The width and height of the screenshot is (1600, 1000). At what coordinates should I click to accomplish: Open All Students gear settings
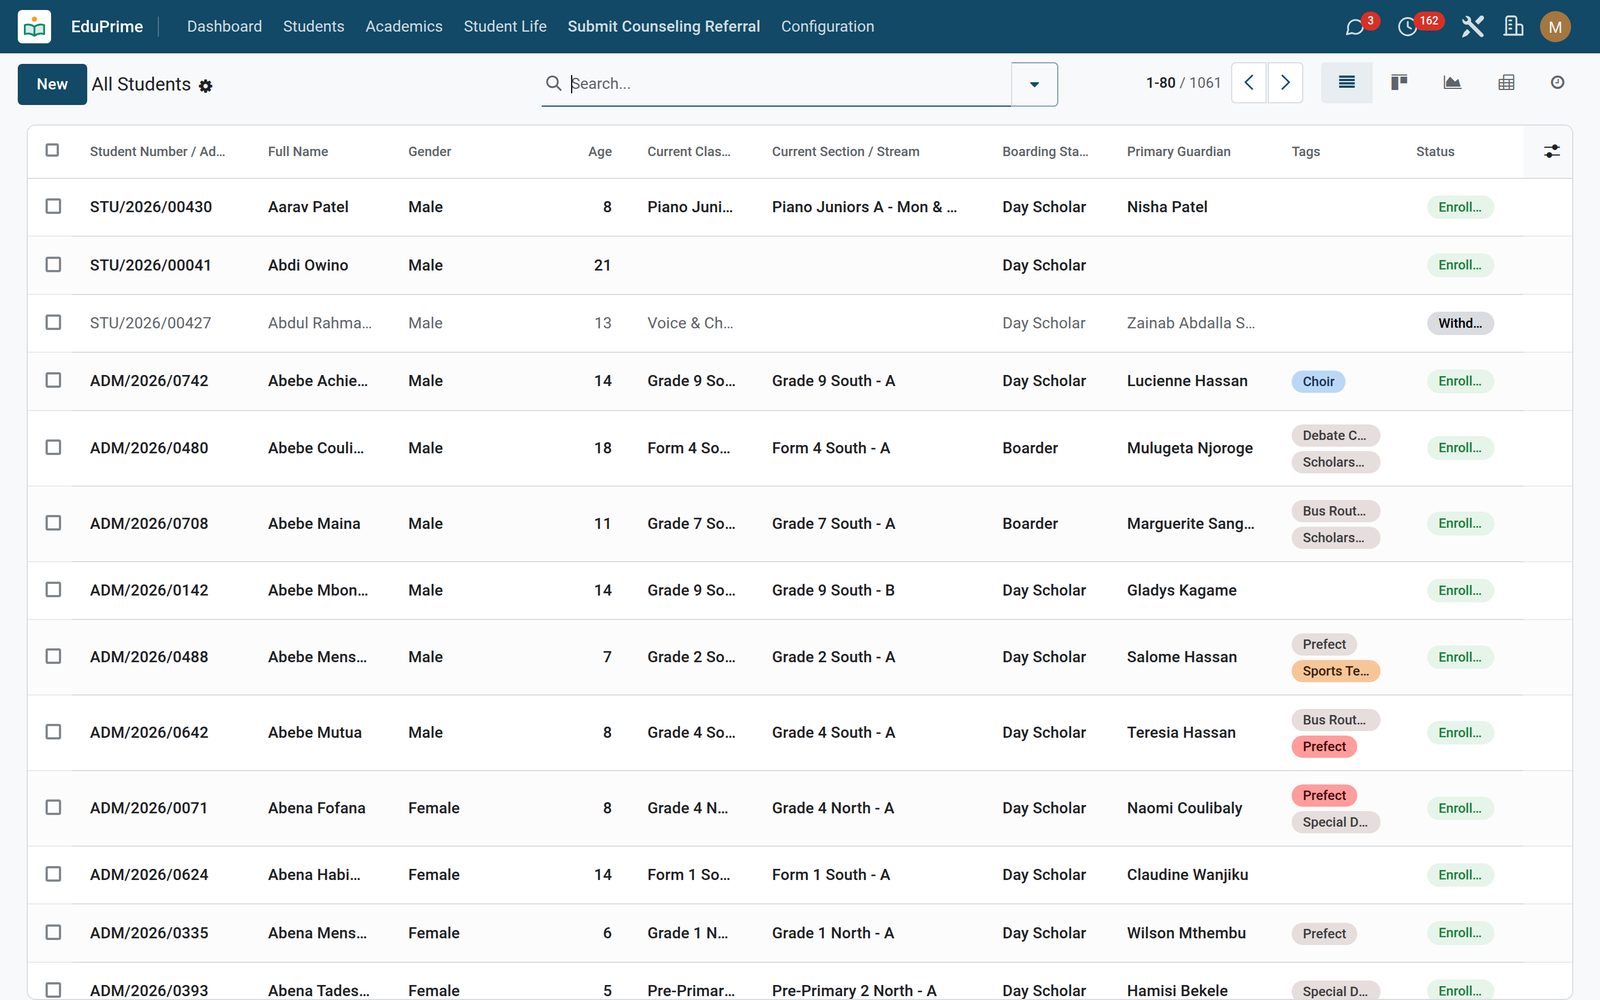(x=205, y=86)
